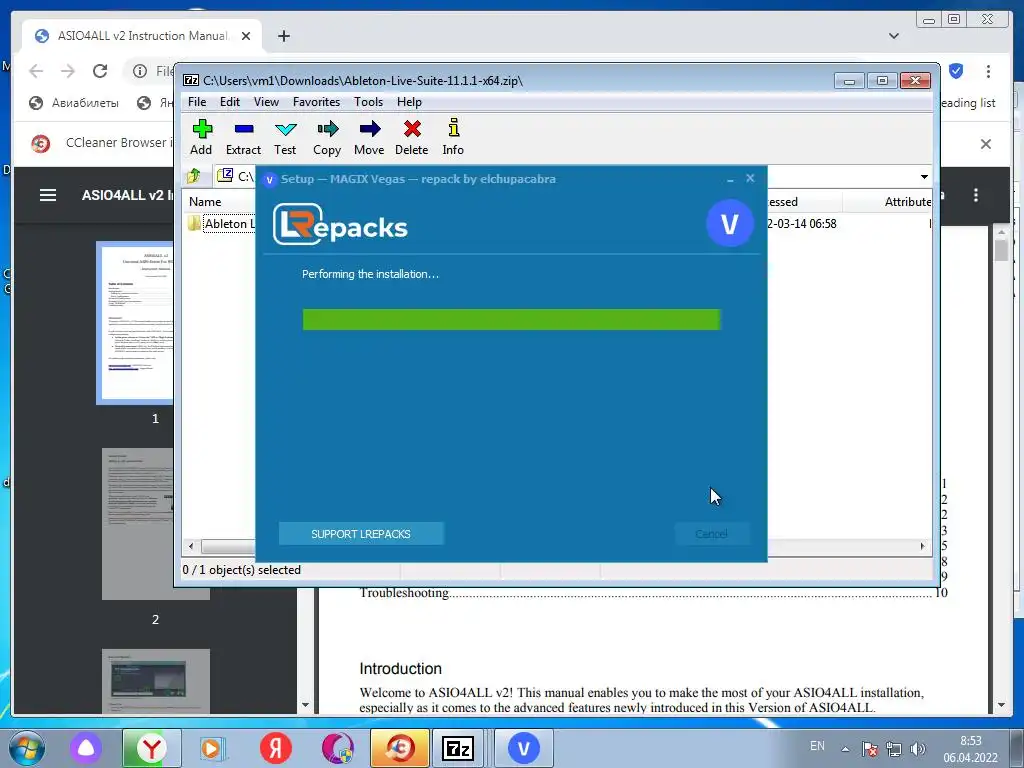Click the blue shield extension icon in browser

(955, 71)
